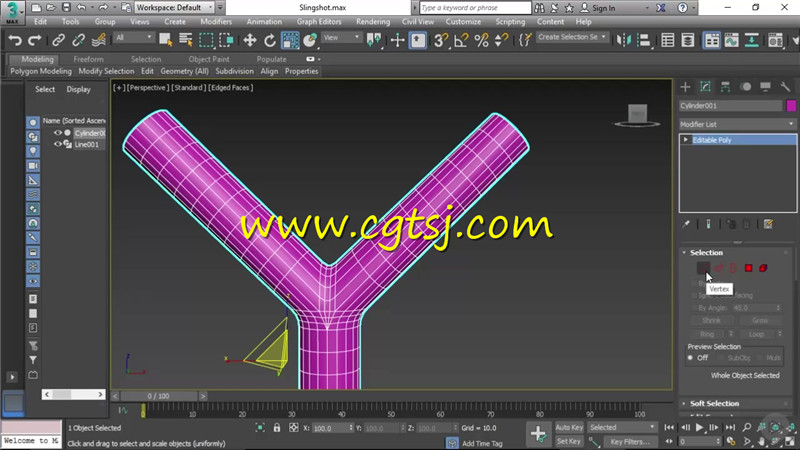The height and width of the screenshot is (450, 800).
Task: Open the Modifiers menu
Action: (x=216, y=21)
